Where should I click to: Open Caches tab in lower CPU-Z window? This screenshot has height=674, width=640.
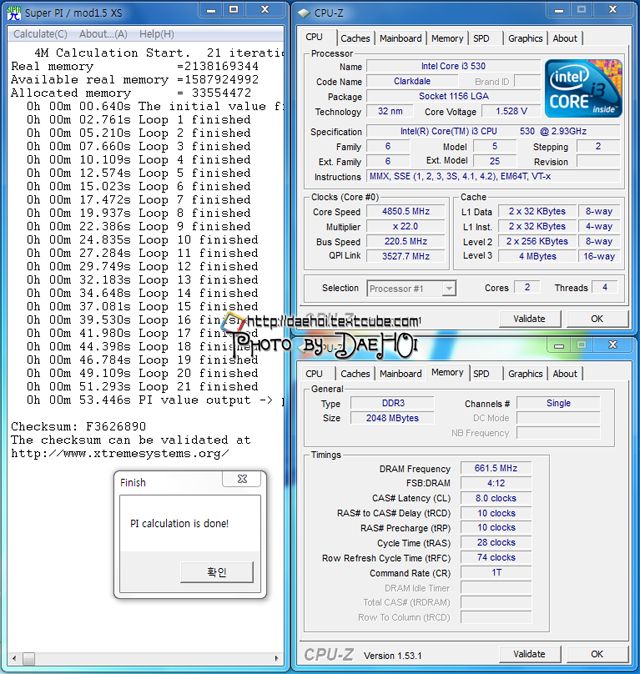[x=355, y=374]
